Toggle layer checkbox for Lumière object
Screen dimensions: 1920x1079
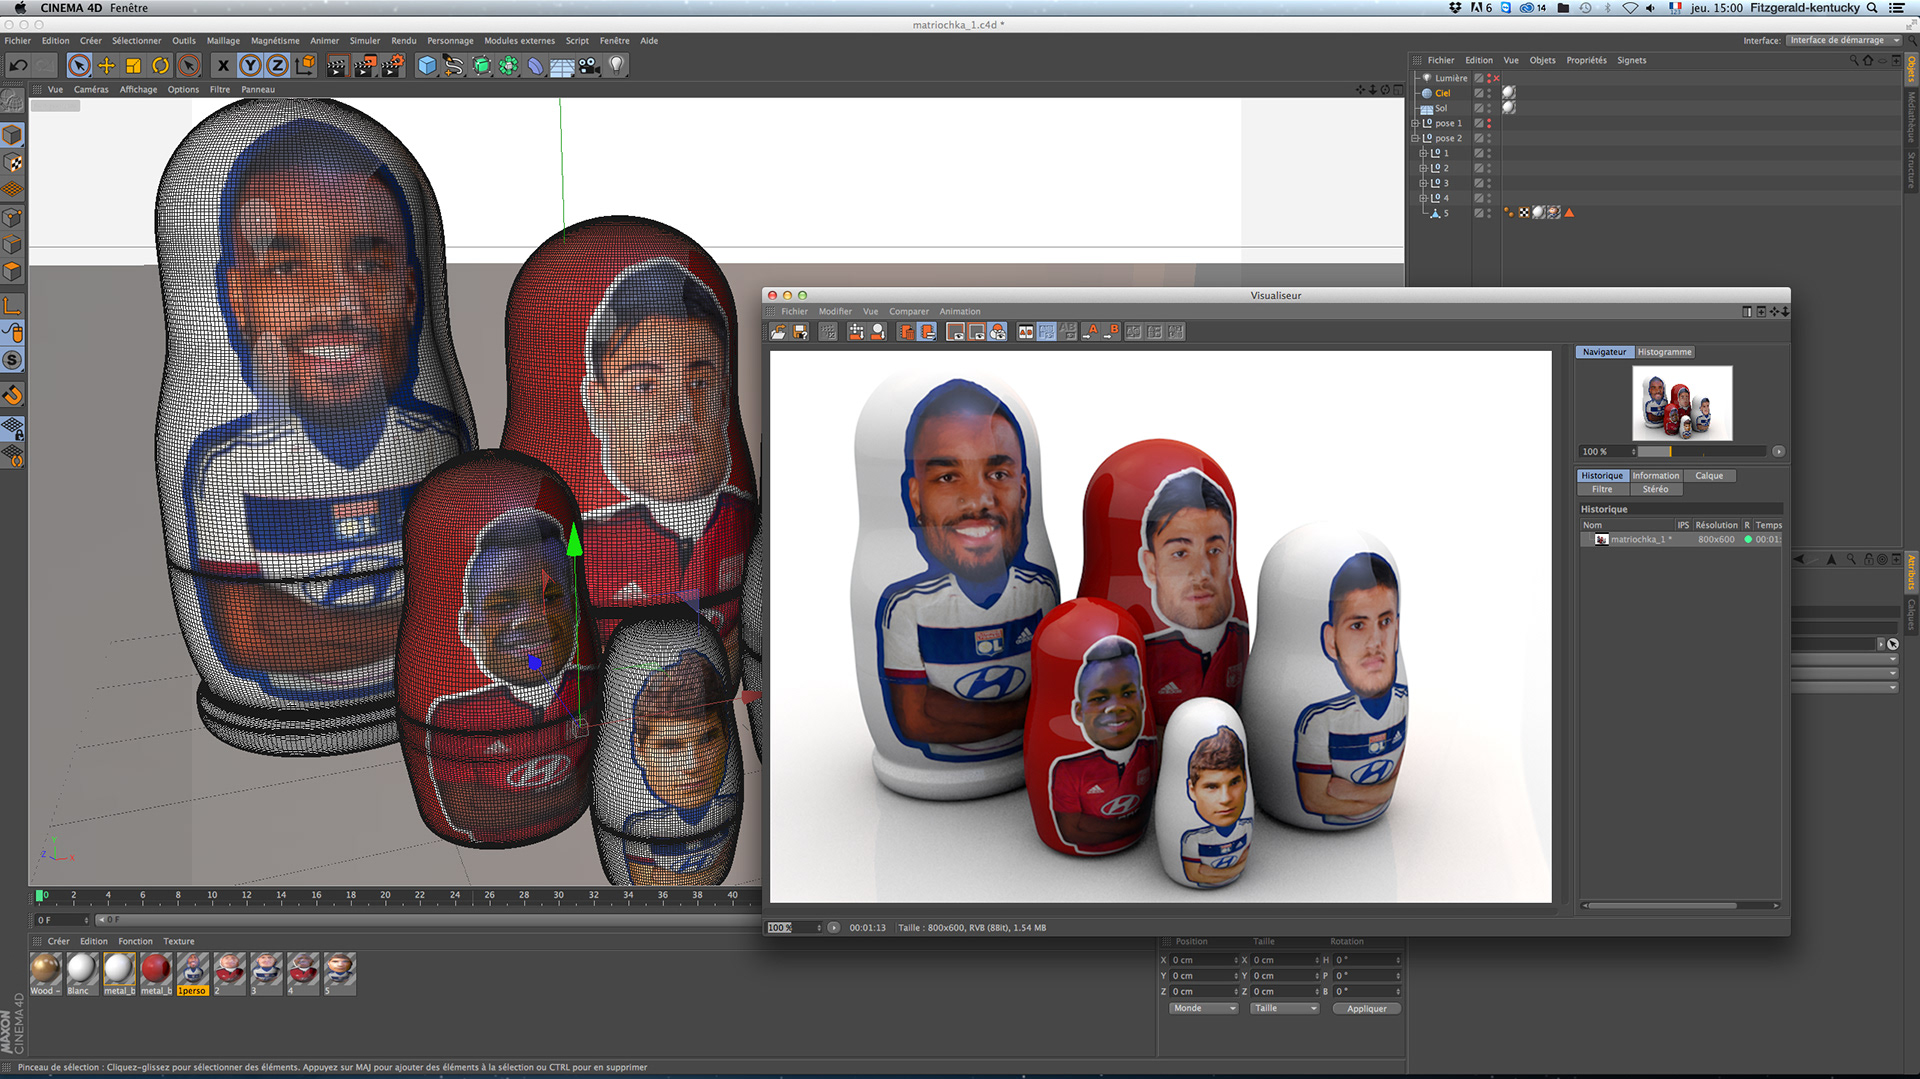(1478, 78)
